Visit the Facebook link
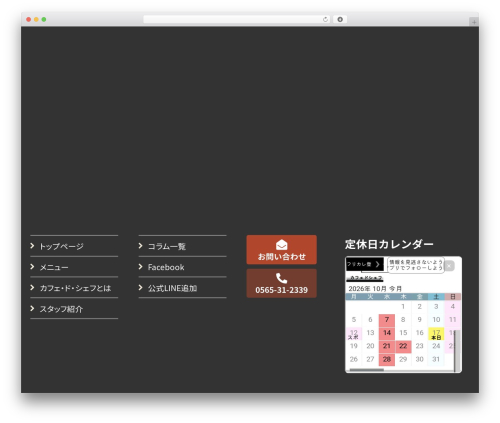 [x=166, y=267]
